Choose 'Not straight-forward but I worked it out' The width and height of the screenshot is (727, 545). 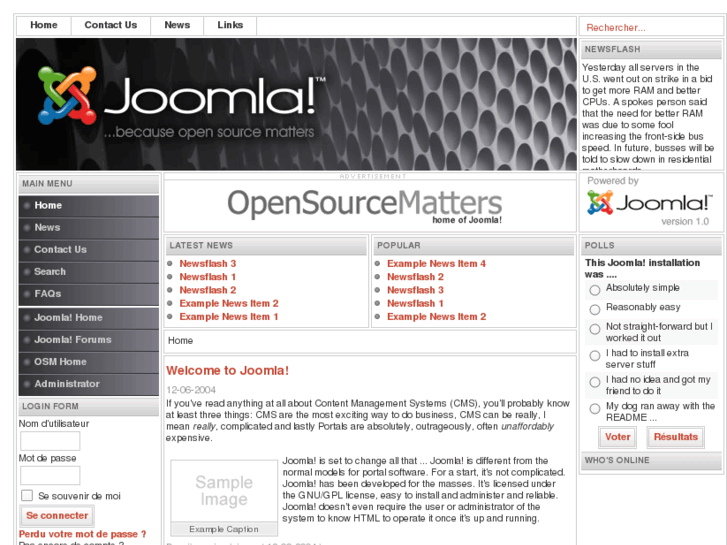[x=594, y=329]
